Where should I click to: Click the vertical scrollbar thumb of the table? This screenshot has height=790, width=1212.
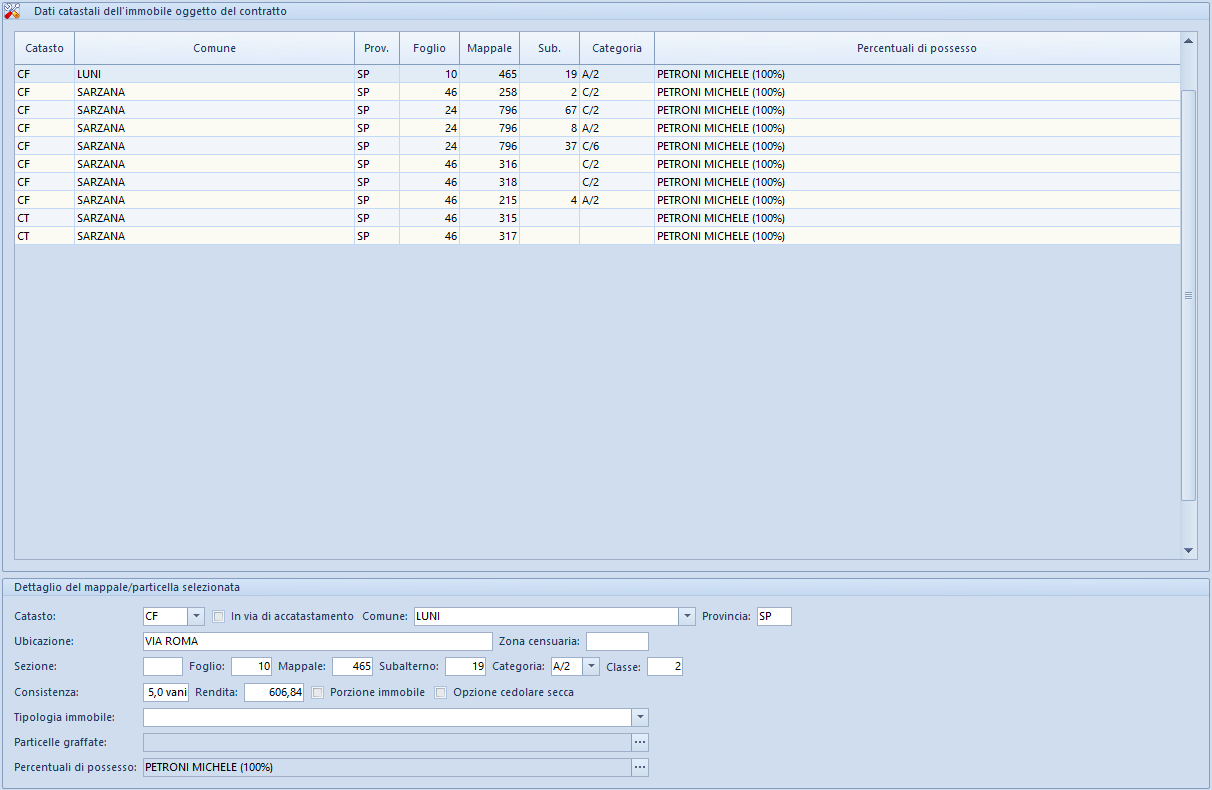pos(1189,295)
